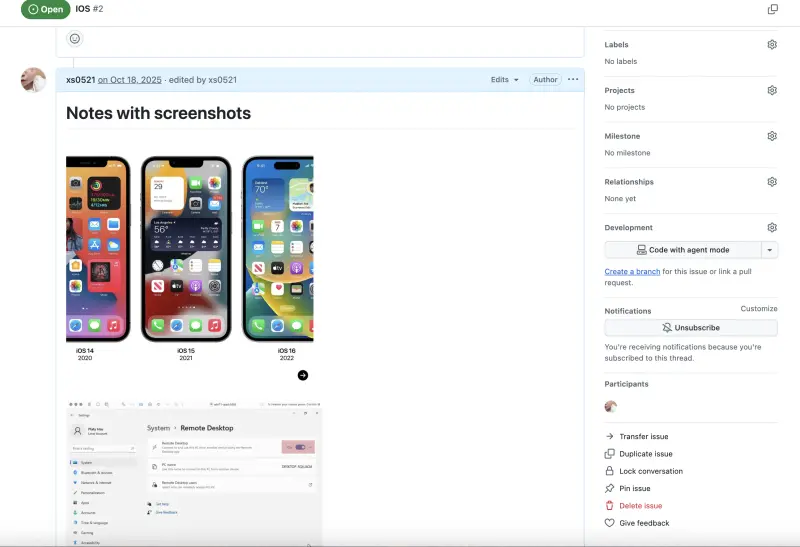Open the iOS home screens comparison image
Viewport: 800px width, 547px height.
coord(190,260)
